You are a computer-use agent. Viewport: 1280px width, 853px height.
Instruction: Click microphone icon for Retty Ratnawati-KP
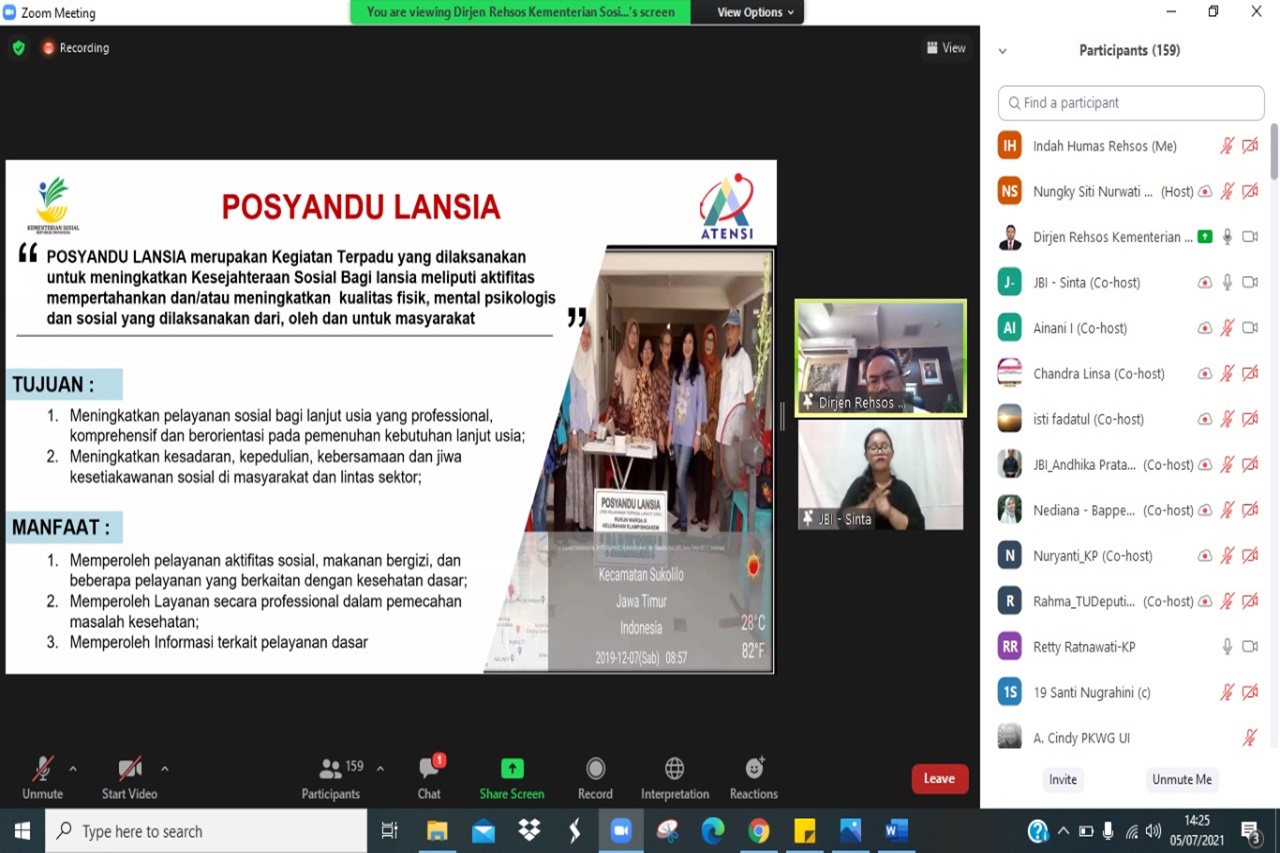(1227, 647)
